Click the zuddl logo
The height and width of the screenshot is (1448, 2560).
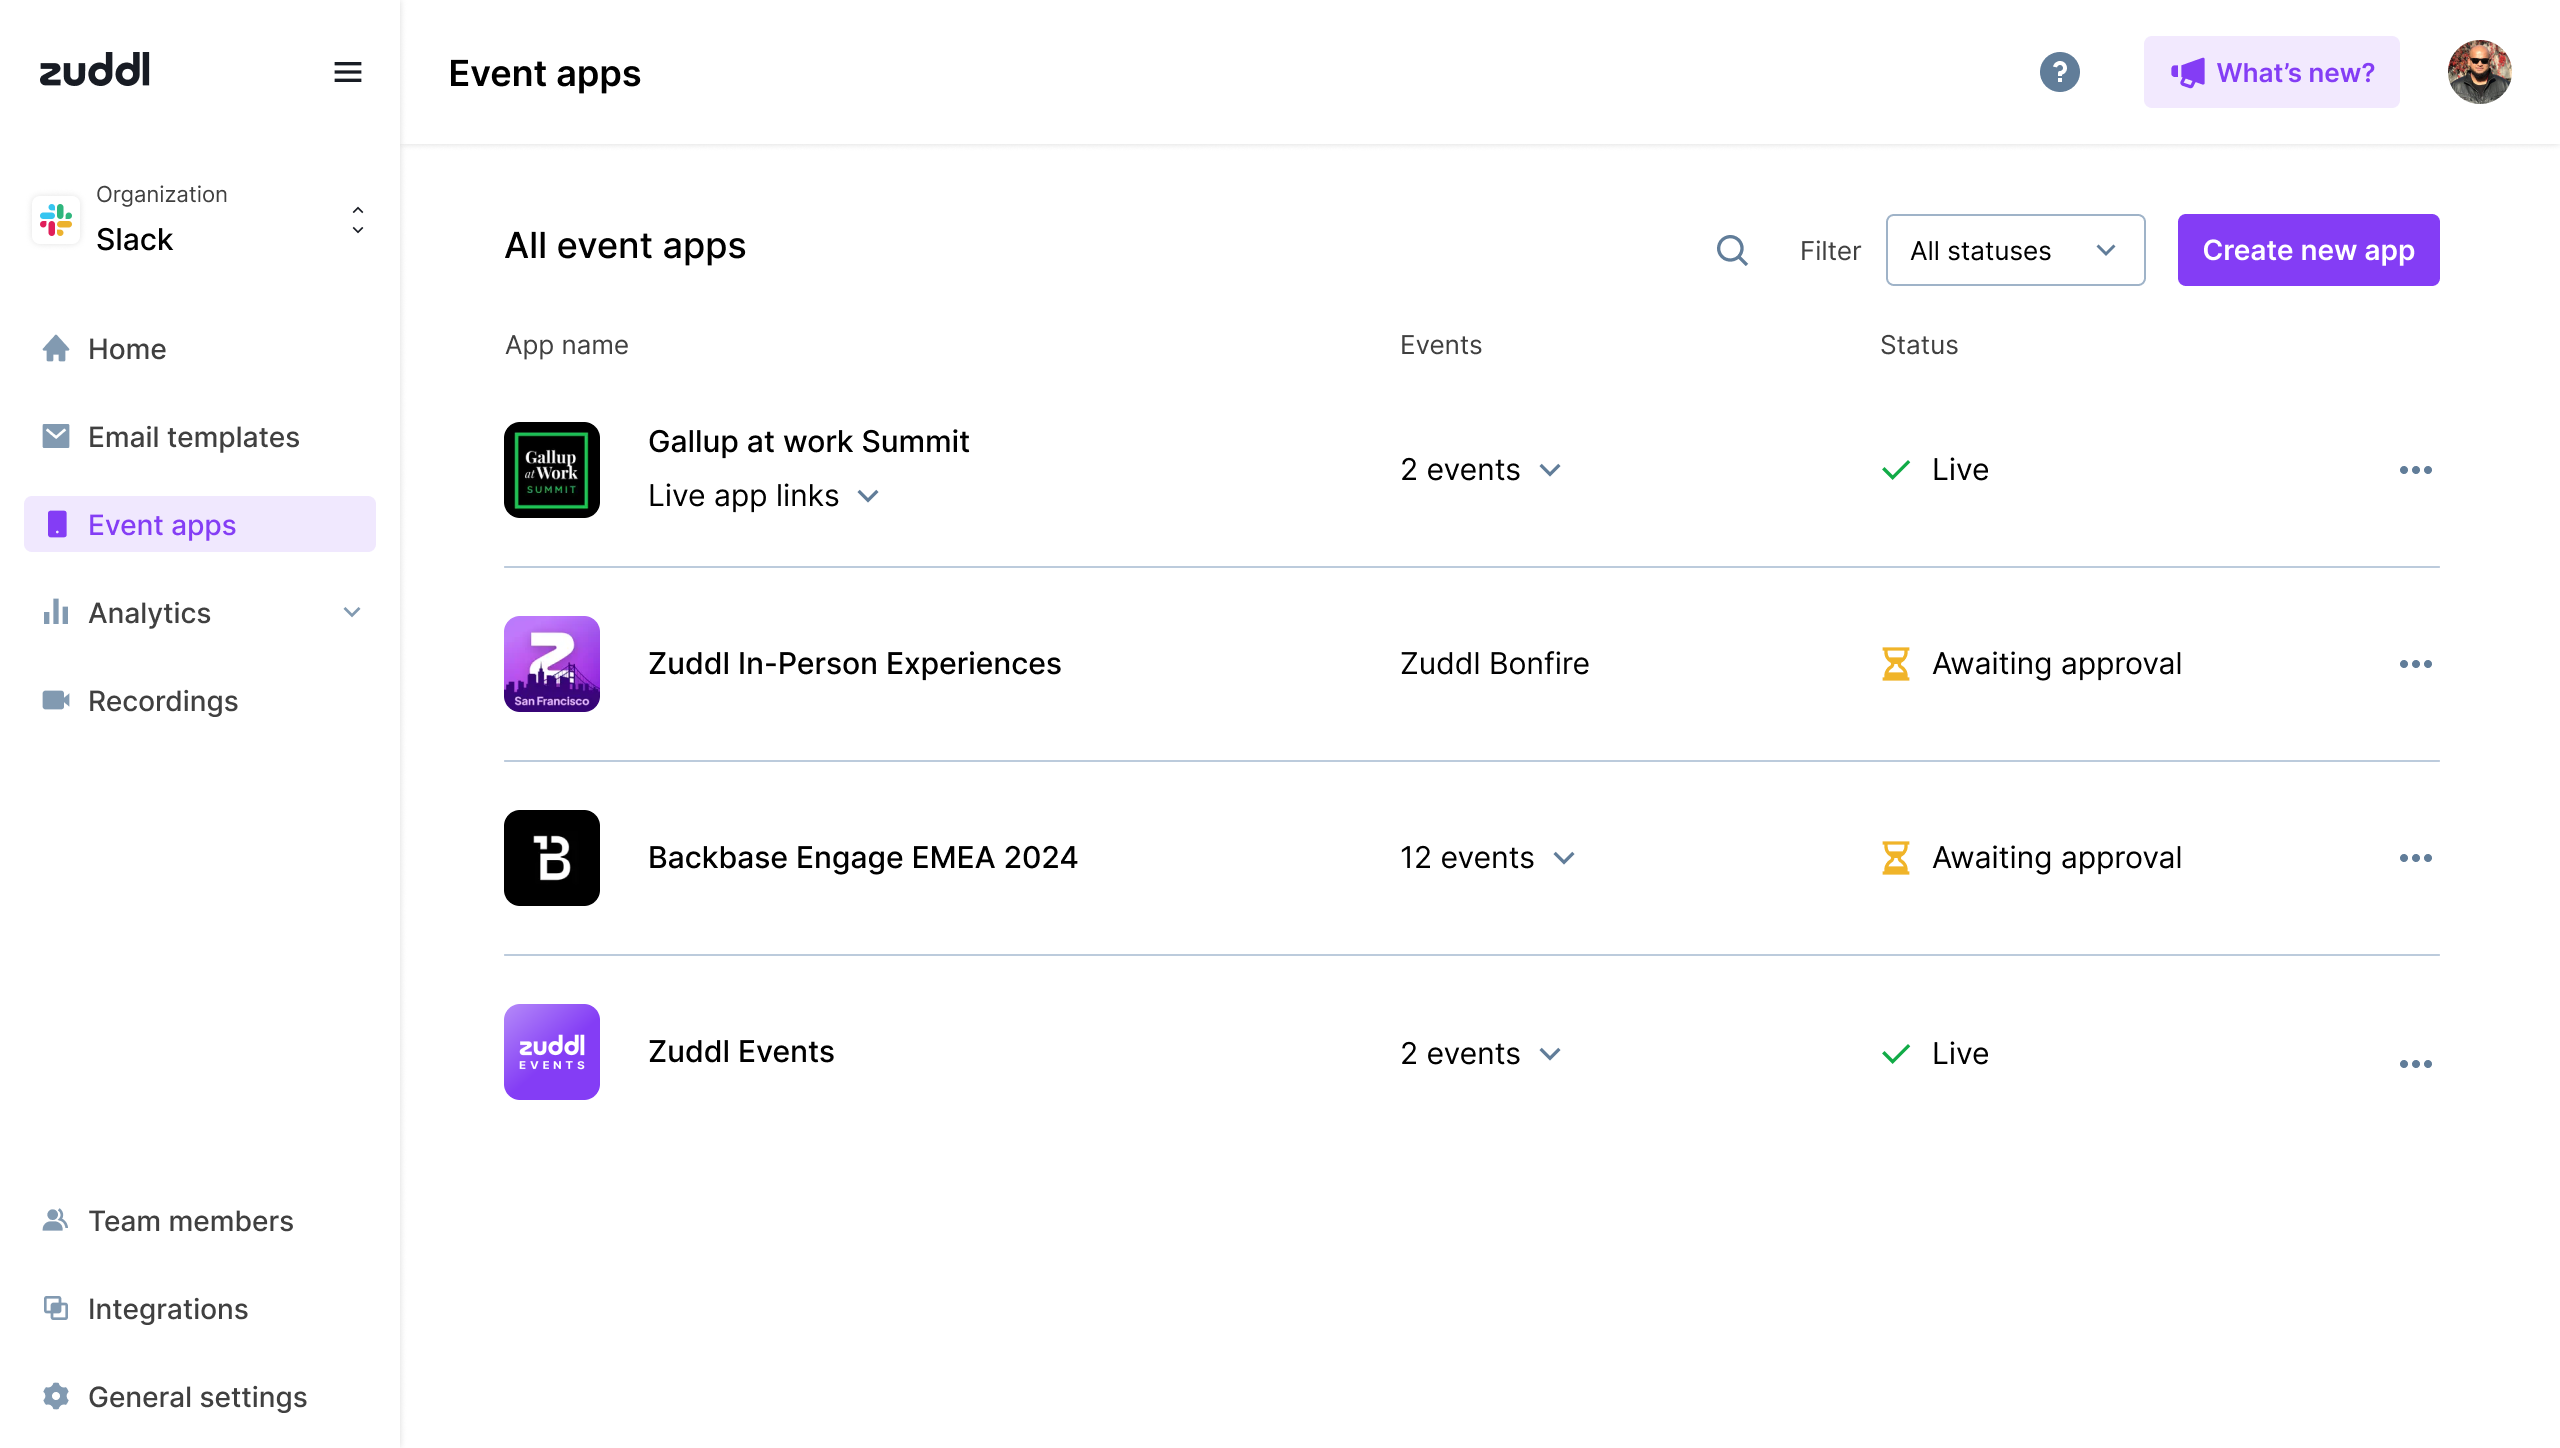[95, 70]
